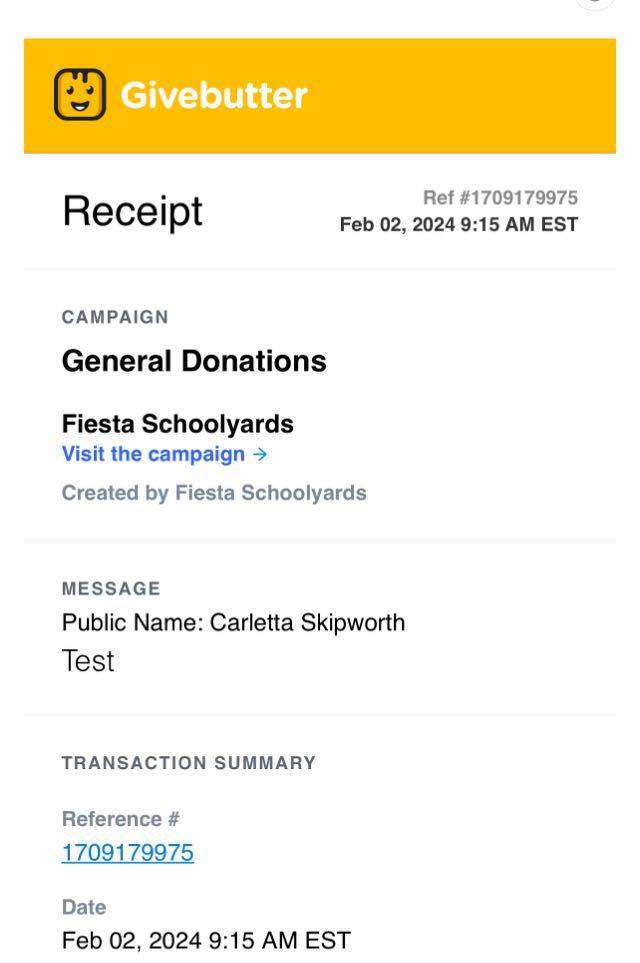Screen dimensions: 640x963
Task: Click the bold header date beside Receipt
Action: (x=458, y=224)
